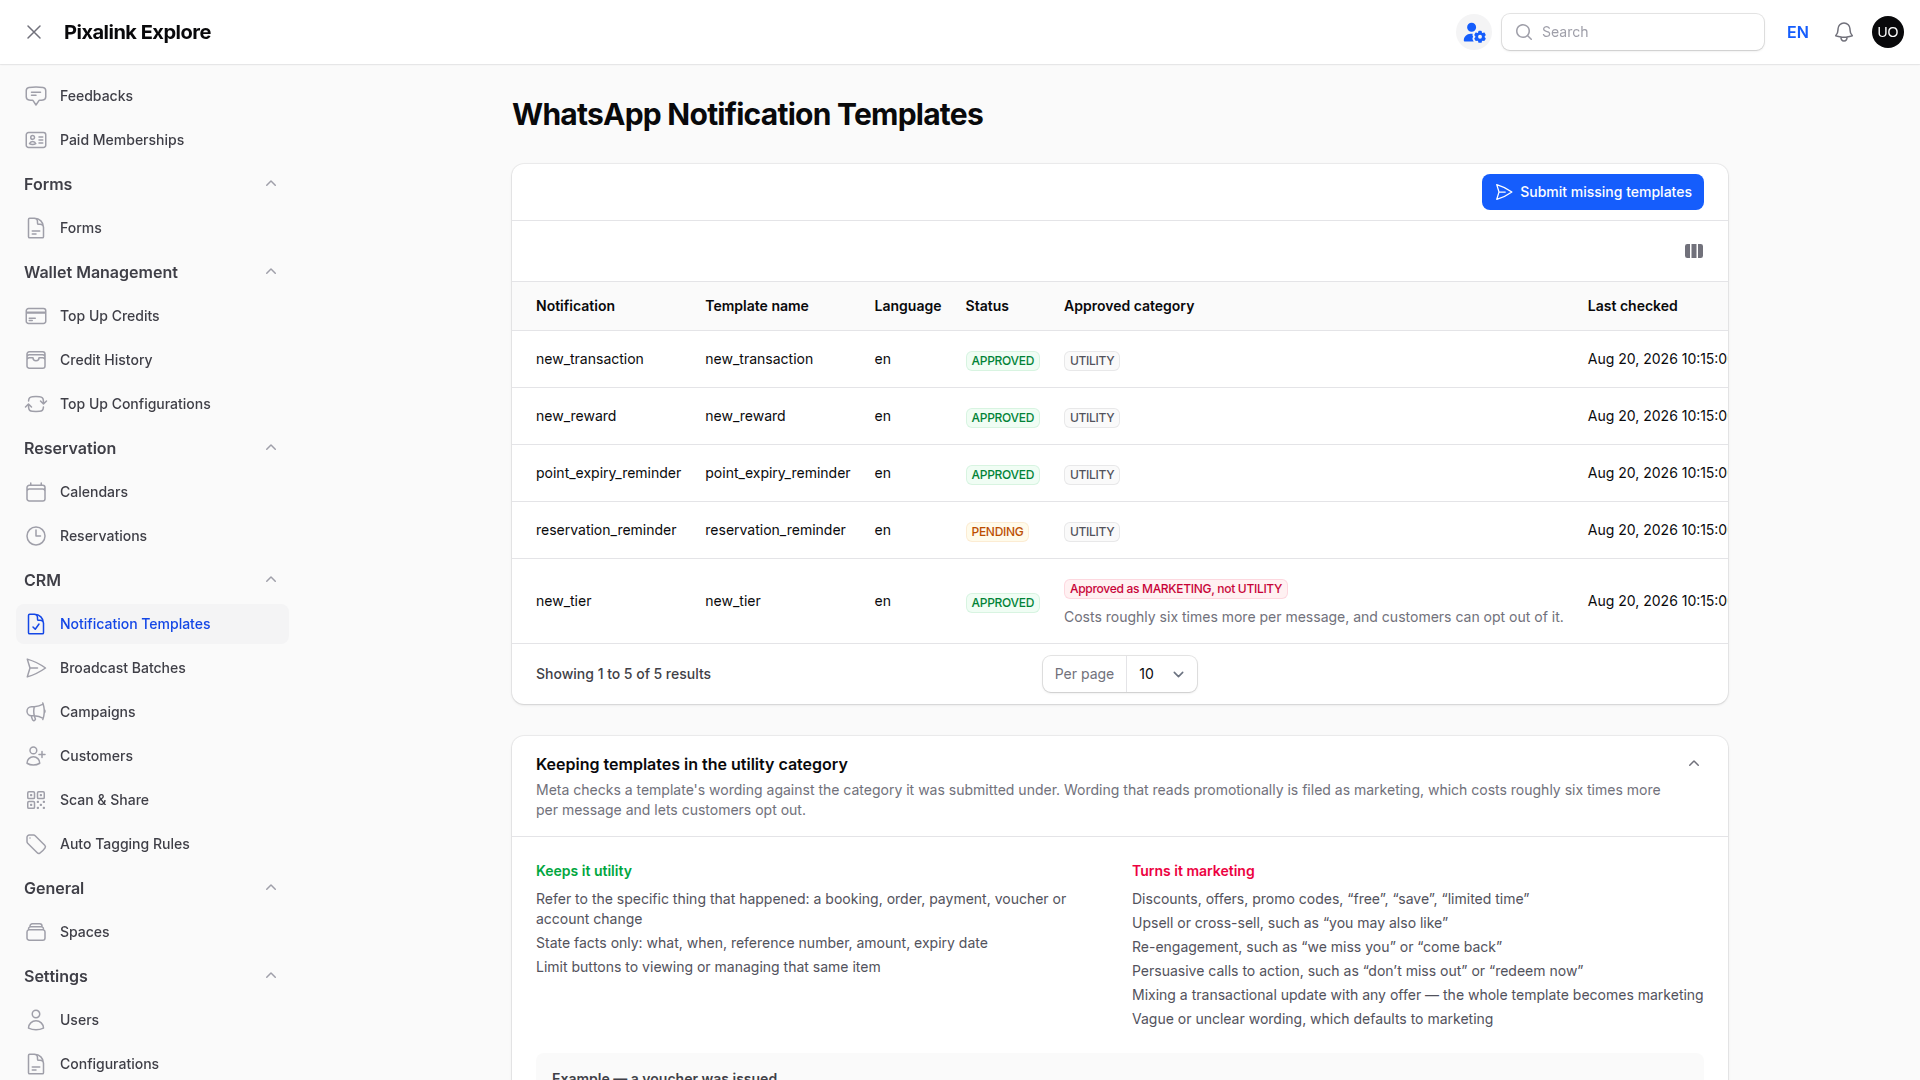Viewport: 1920px width, 1080px height.
Task: Go to Customers page
Action: click(152, 756)
